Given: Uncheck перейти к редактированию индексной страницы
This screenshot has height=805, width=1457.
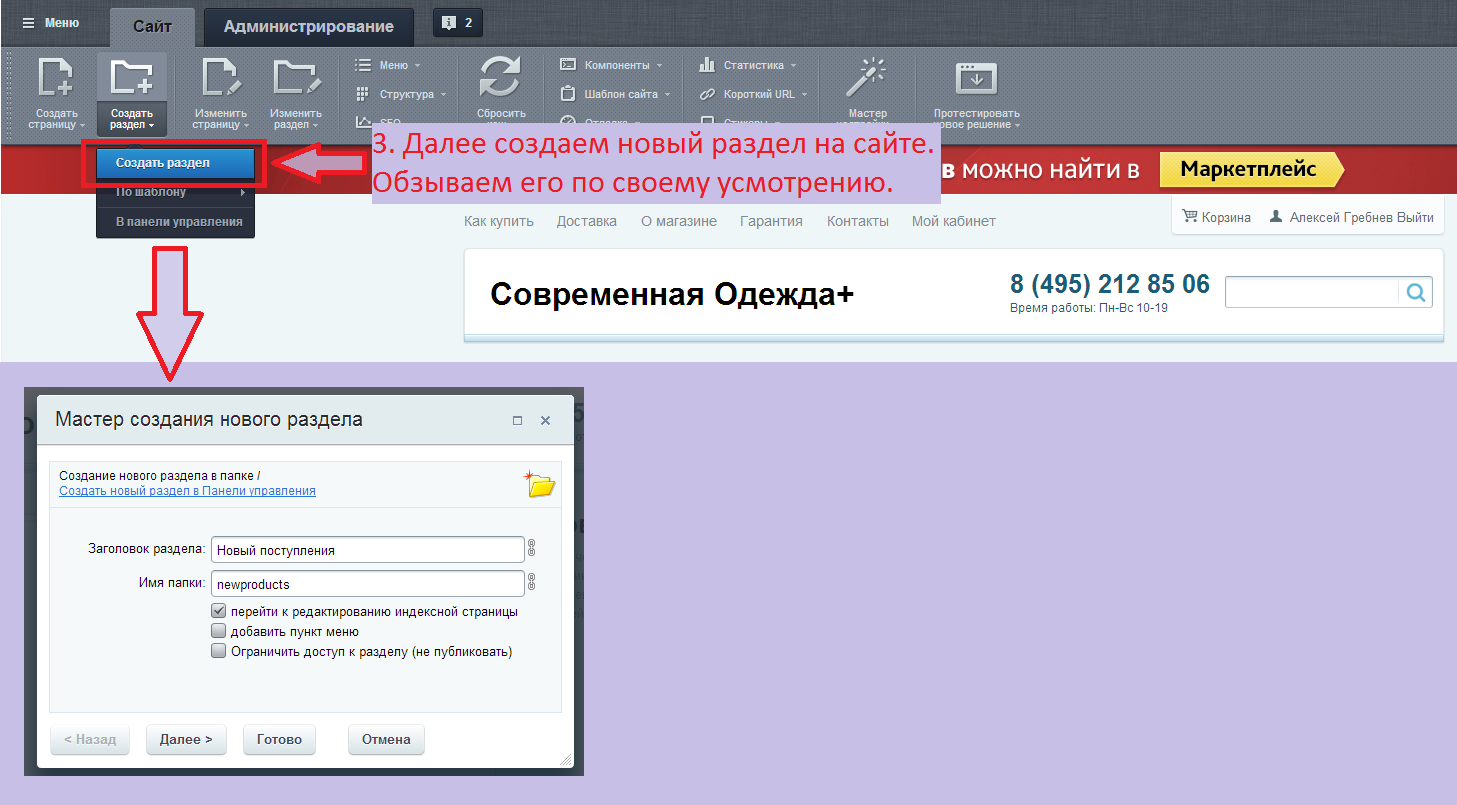Looking at the screenshot, I should (x=218, y=611).
